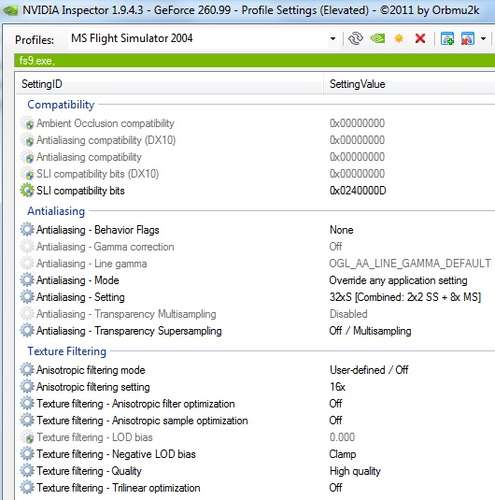Click the Anisotropic filtering setting value 16x
495x500 pixels.
[337, 387]
